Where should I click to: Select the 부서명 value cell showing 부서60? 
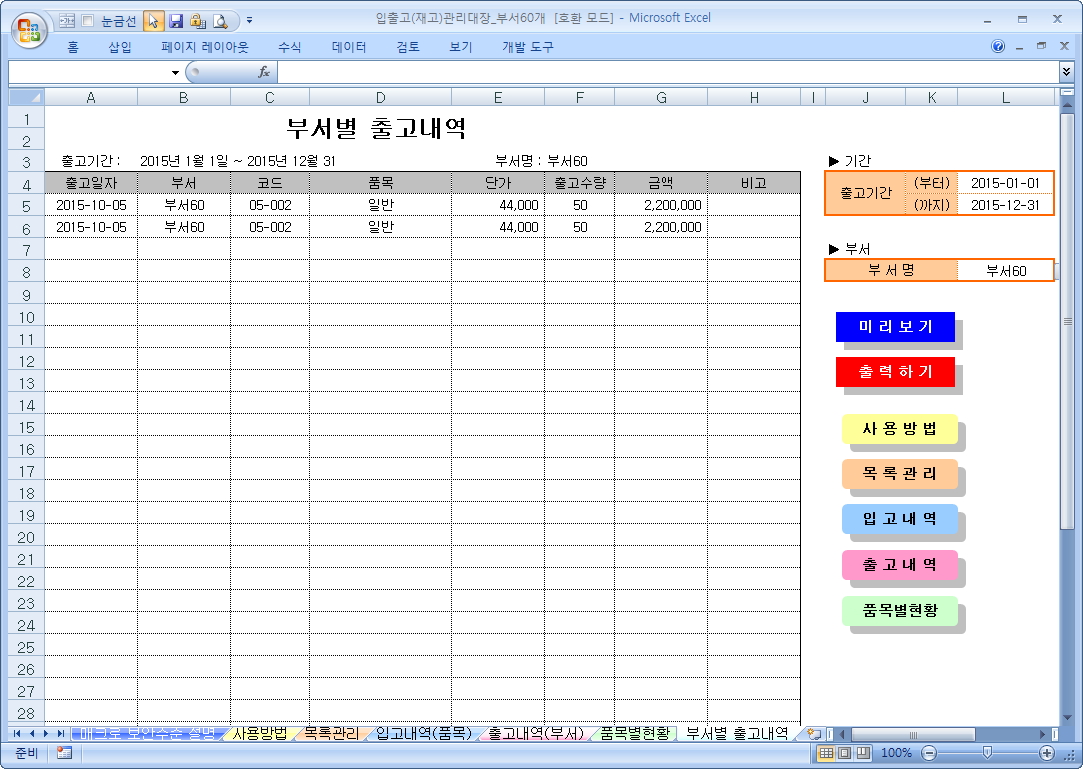pyautogui.click(x=1005, y=270)
